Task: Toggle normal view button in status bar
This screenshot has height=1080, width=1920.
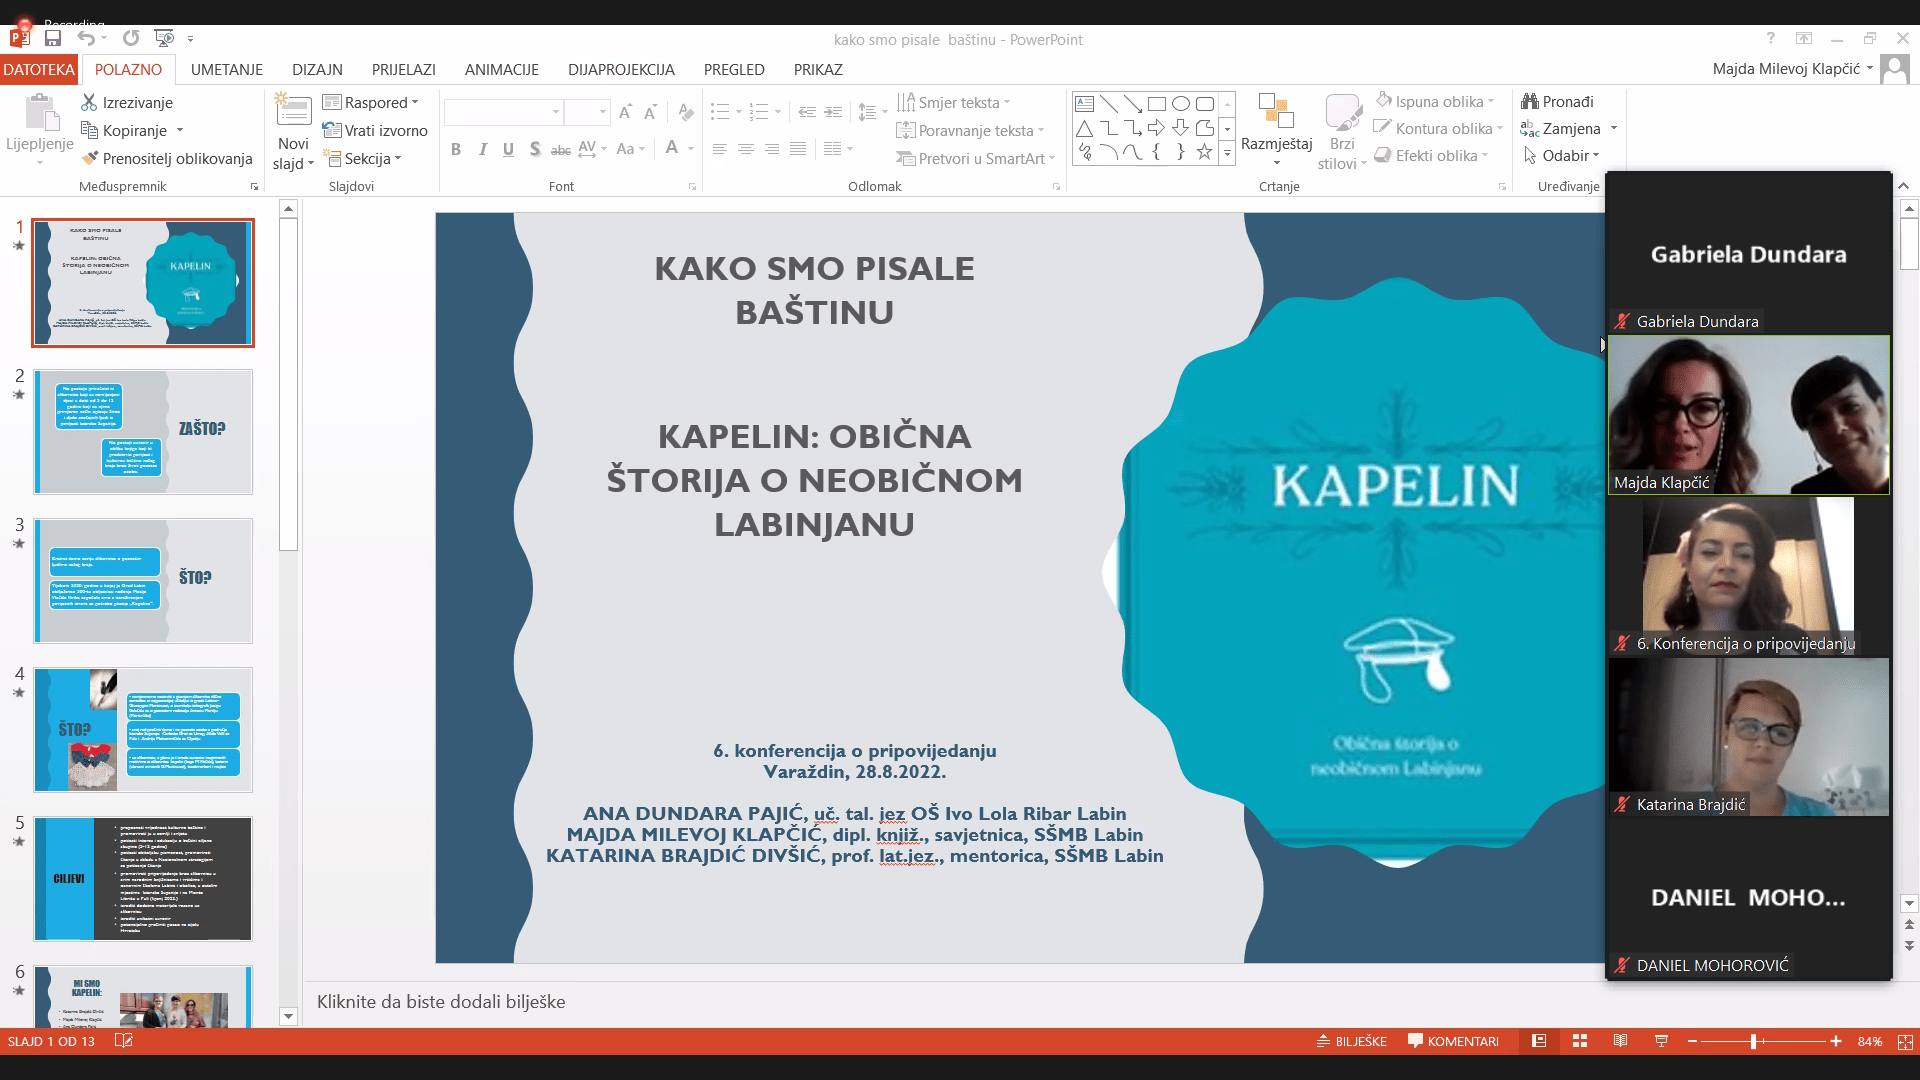Action: tap(1539, 1041)
